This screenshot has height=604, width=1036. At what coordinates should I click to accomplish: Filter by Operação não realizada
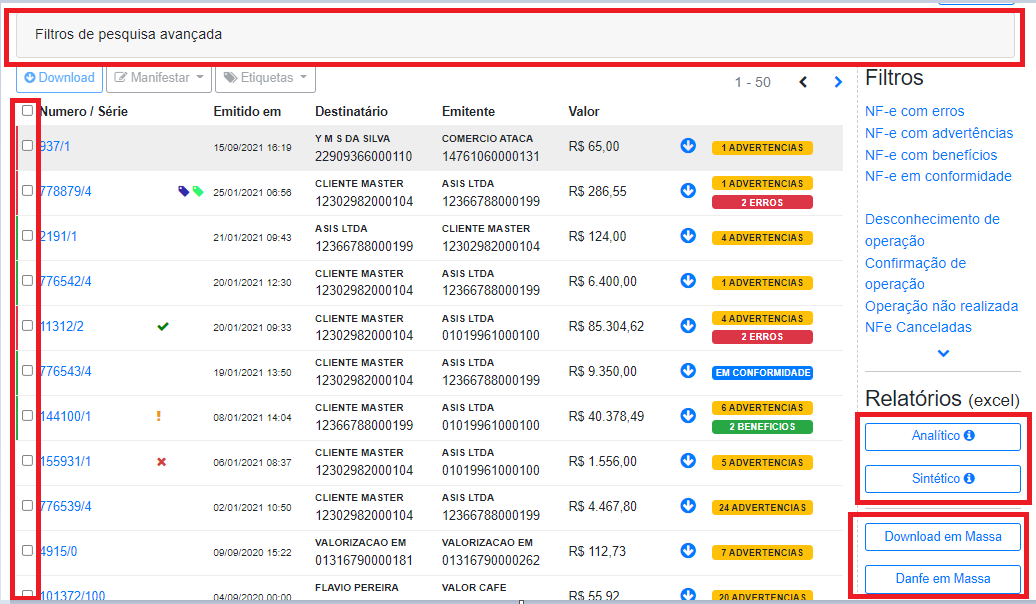[x=942, y=306]
